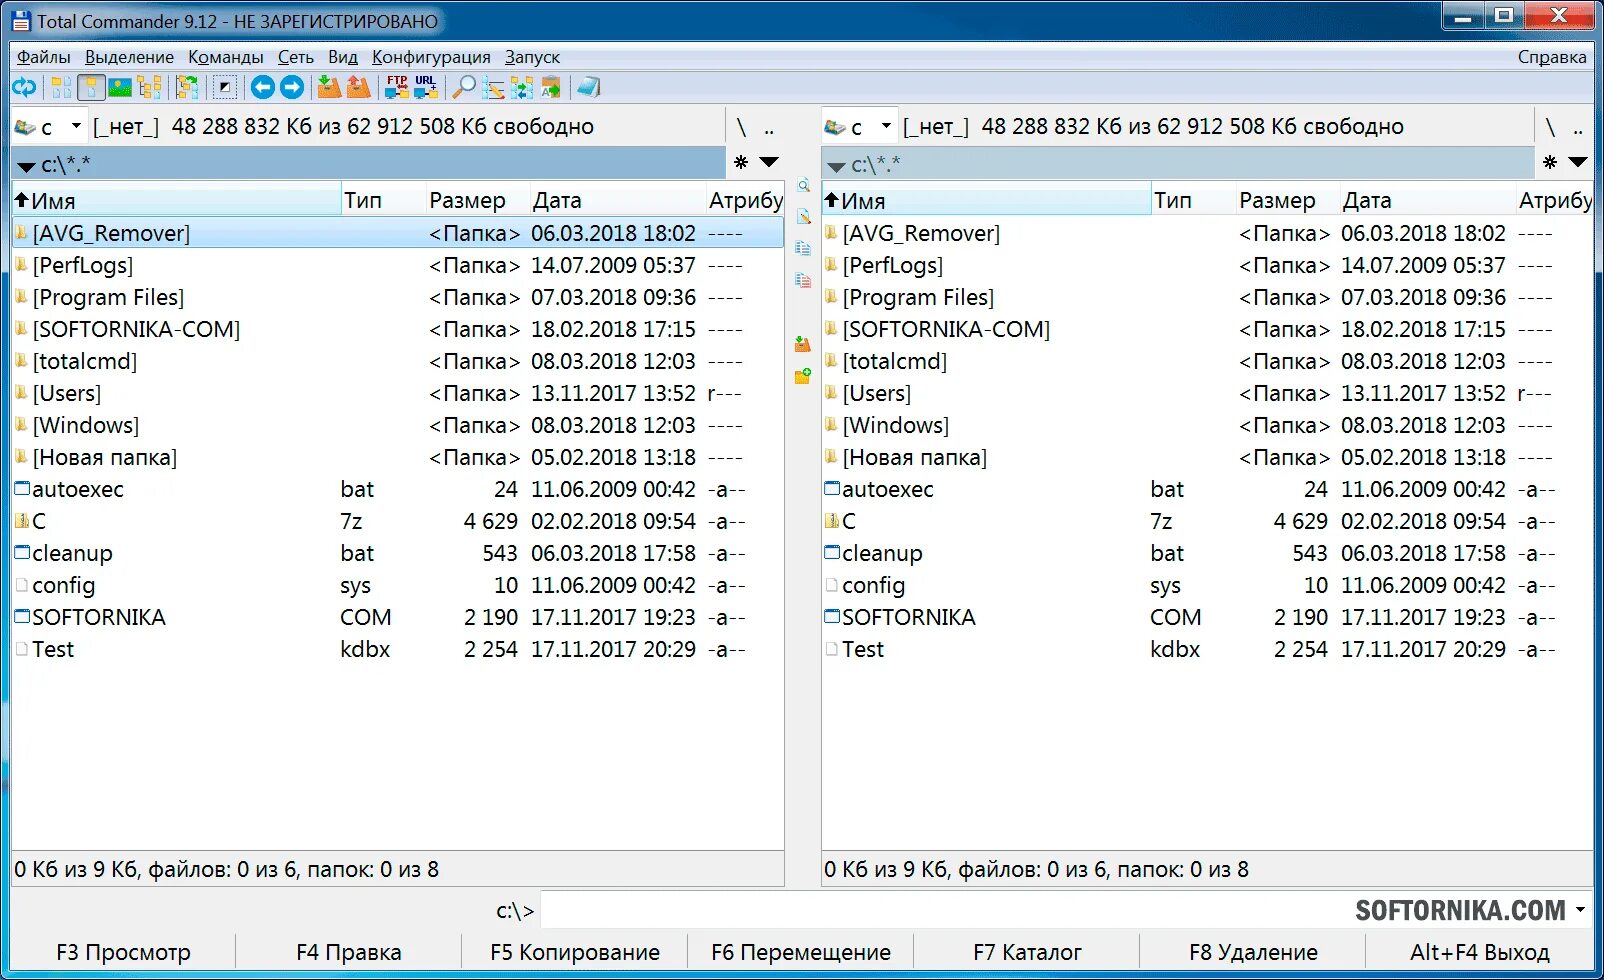Viewport: 1604px width, 980px height.
Task: Click New folder icon in middle bar
Action: [803, 376]
